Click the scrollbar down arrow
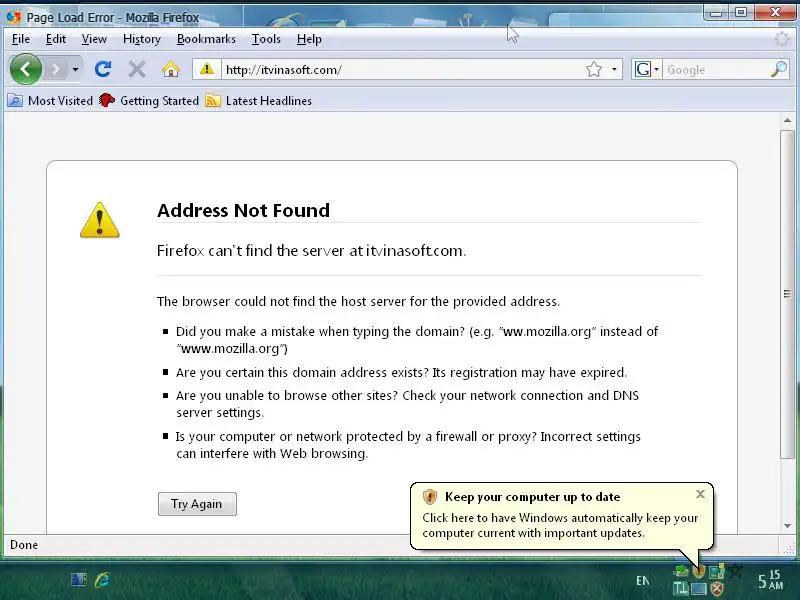Screen dimensions: 800x600 pos(787,526)
